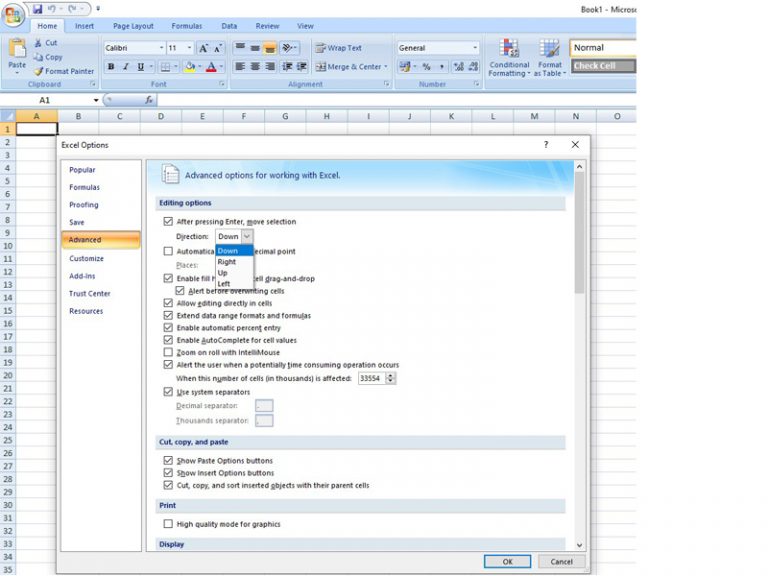Click the Insert Function fx icon
This screenshot has width=768, height=576.
tap(149, 100)
